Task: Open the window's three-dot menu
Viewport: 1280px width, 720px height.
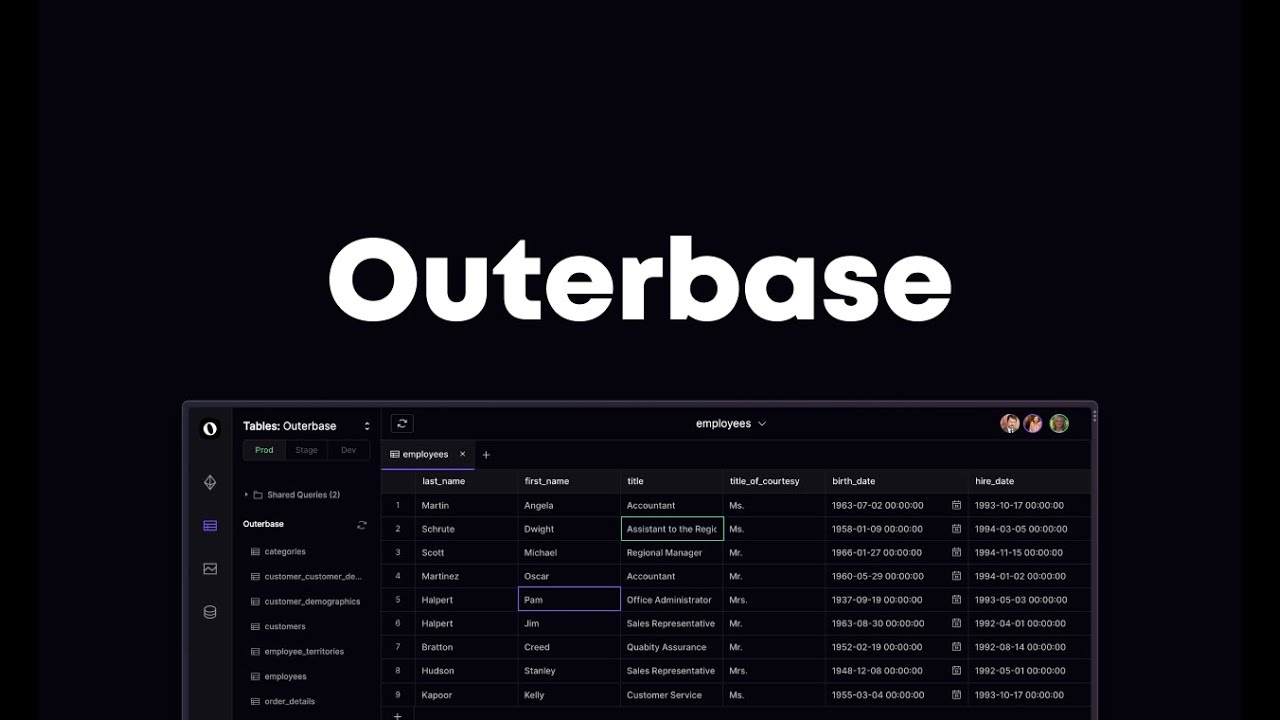Action: 1095,416
